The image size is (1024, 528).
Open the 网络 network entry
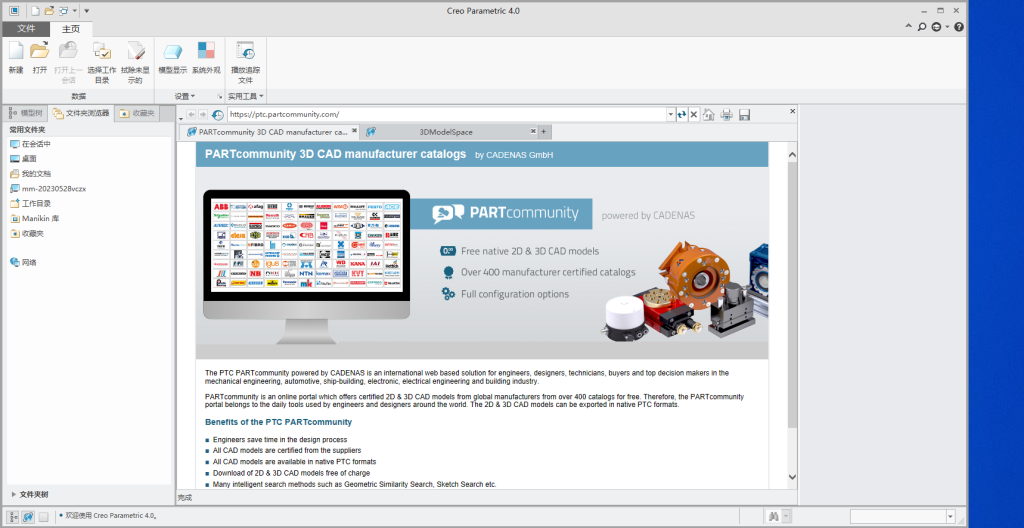click(x=24, y=262)
